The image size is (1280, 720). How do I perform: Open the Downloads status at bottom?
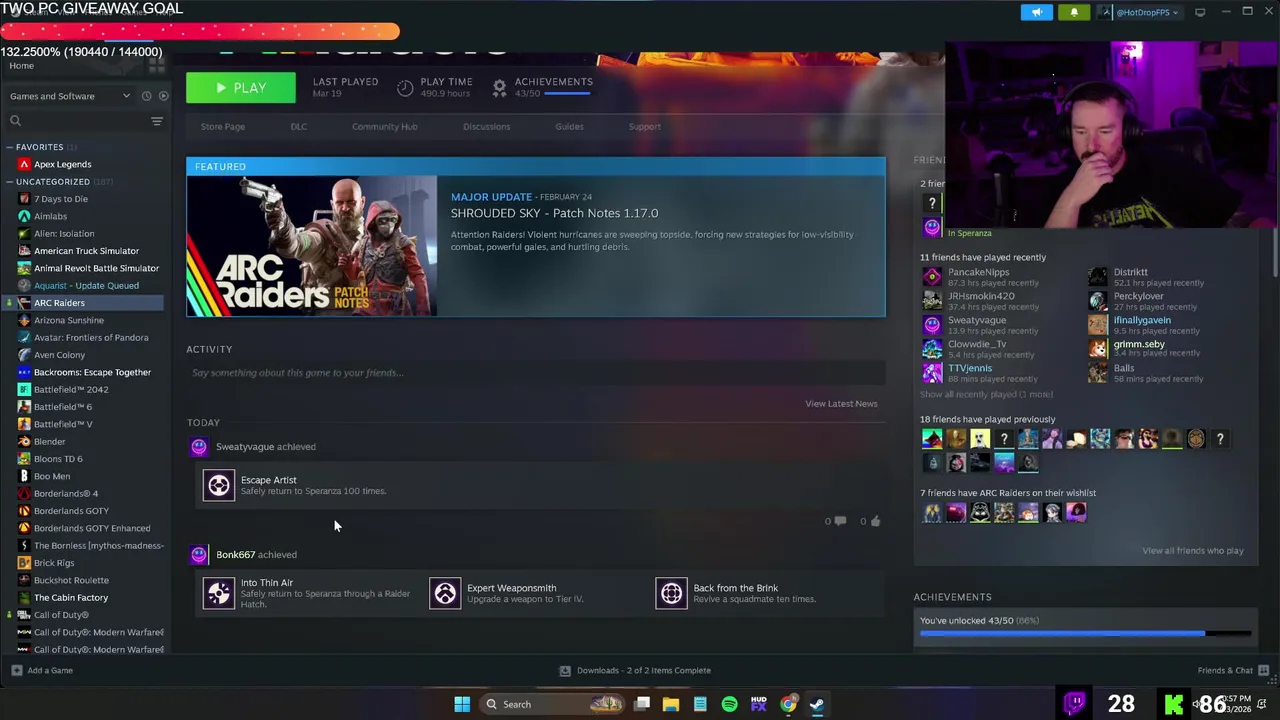tap(635, 670)
